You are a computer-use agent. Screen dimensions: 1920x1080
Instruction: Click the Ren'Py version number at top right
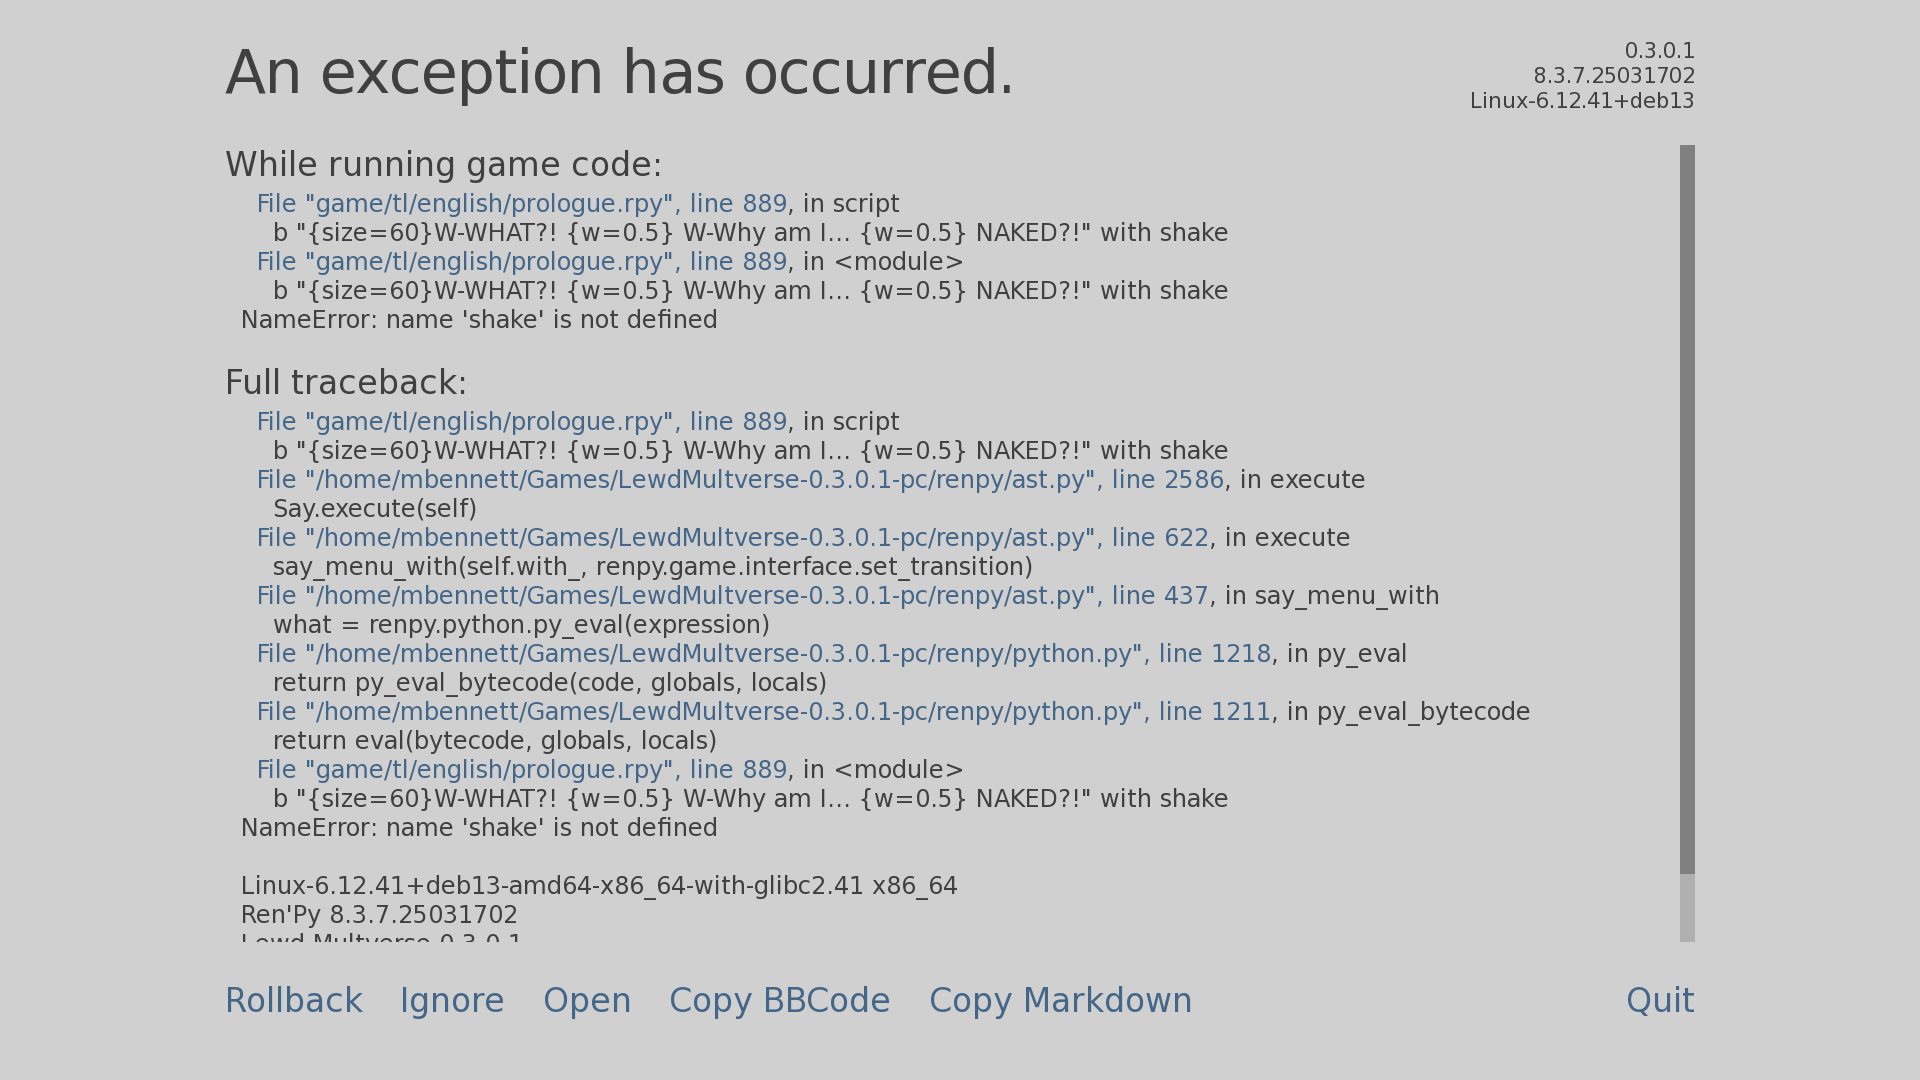point(1614,76)
